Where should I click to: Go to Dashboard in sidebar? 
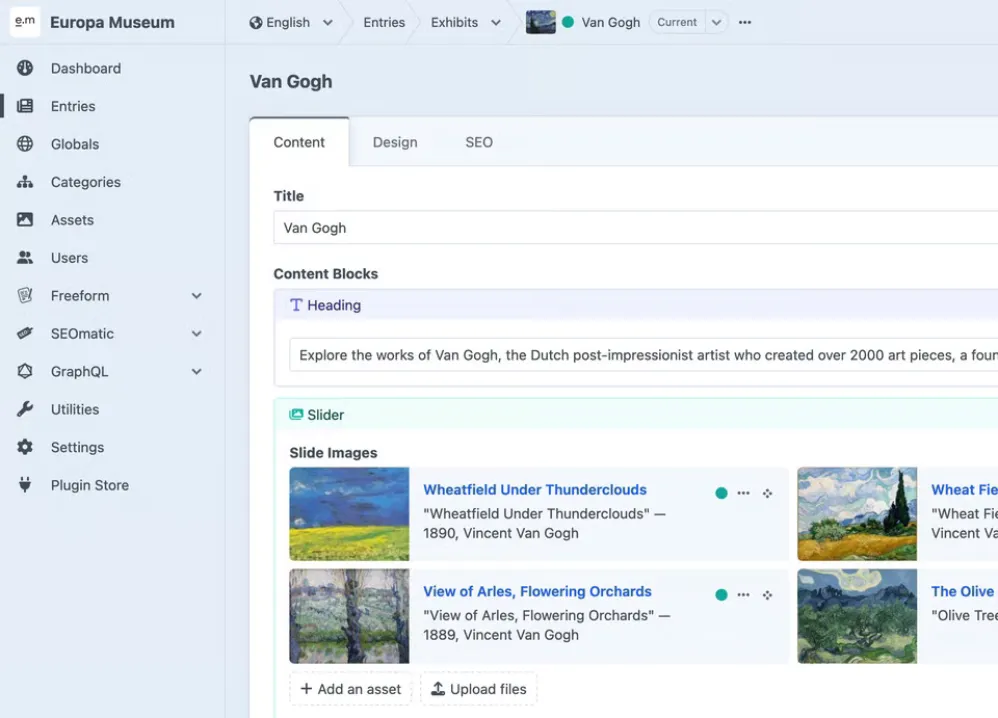pyautogui.click(x=86, y=68)
